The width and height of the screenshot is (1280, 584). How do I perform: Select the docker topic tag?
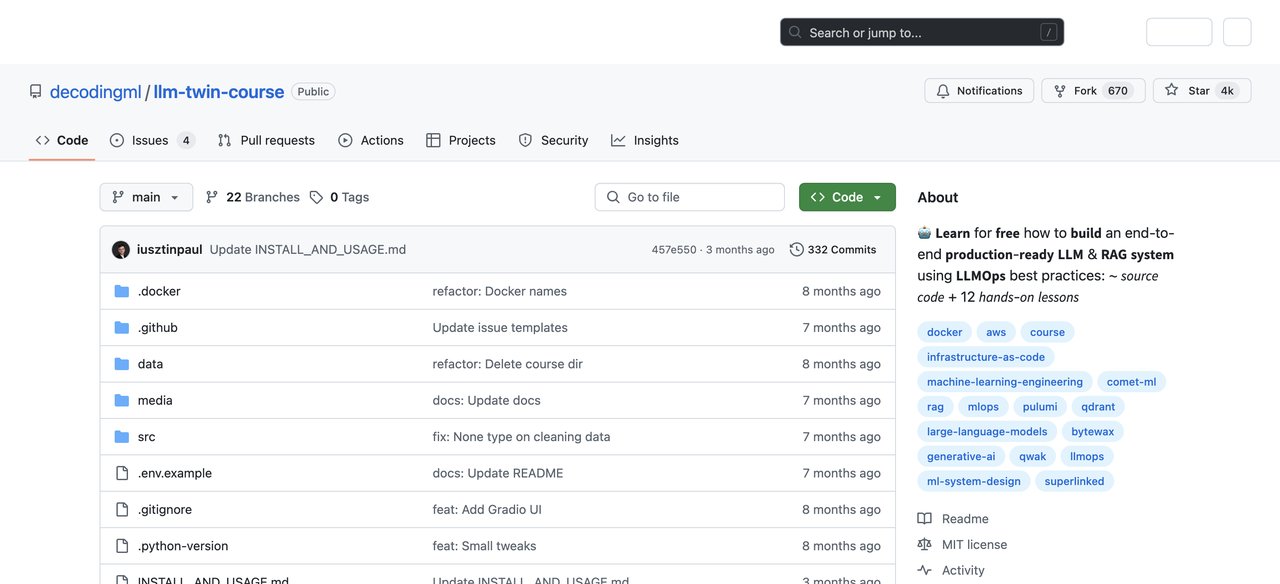coord(944,332)
